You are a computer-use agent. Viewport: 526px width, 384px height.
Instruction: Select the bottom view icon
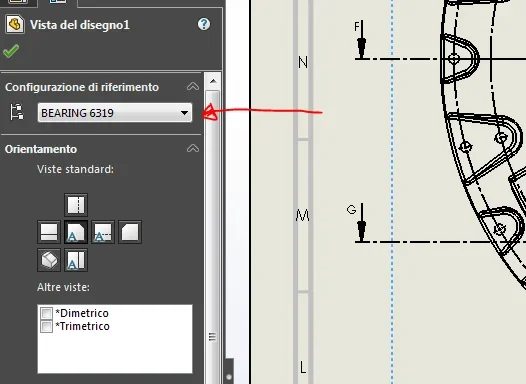point(76,260)
